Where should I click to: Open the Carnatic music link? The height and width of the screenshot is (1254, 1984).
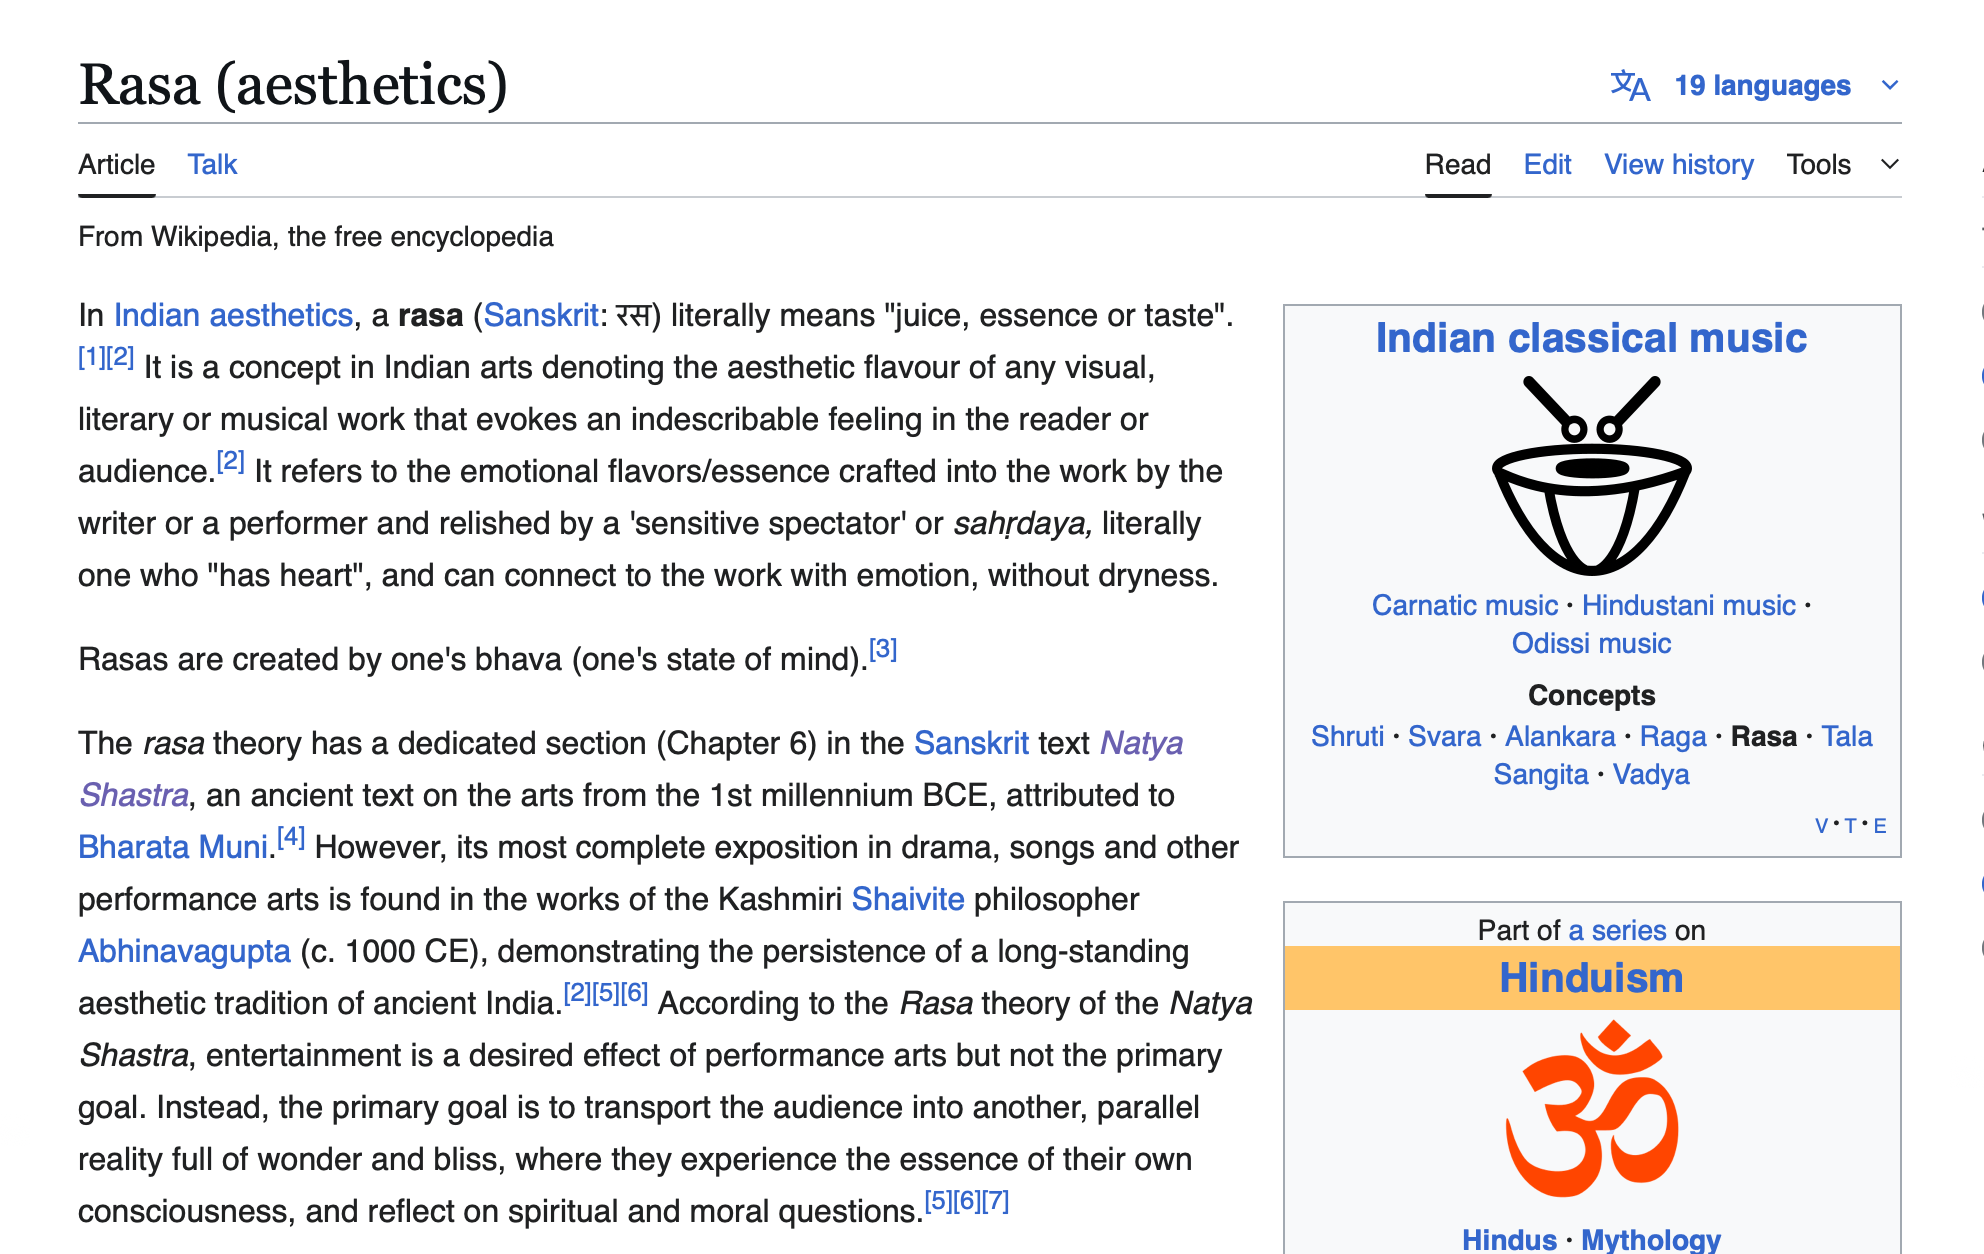pyautogui.click(x=1464, y=605)
